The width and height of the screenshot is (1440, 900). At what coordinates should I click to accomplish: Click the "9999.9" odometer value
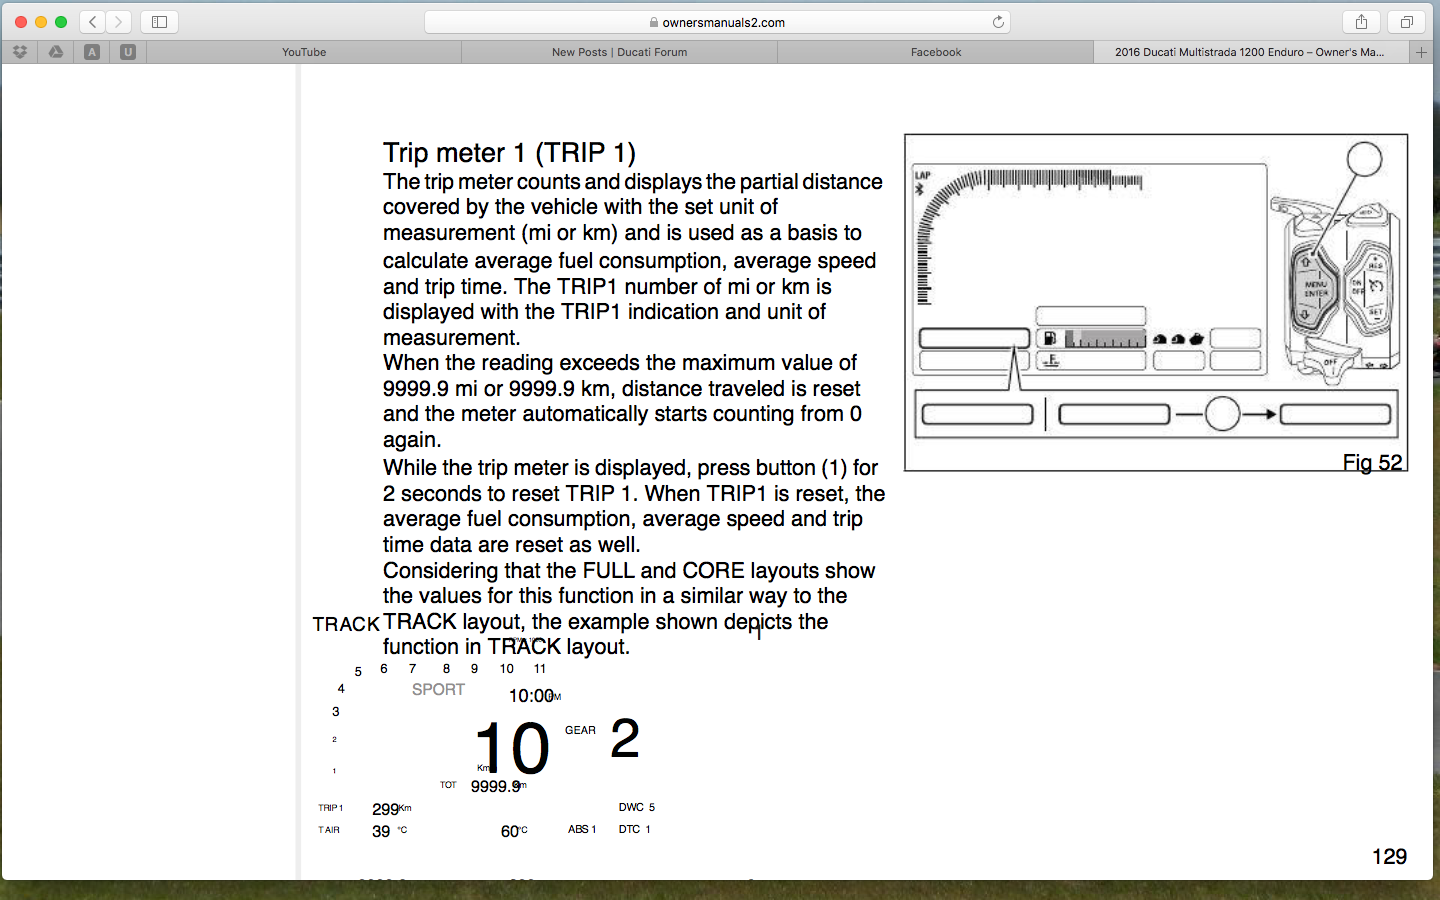(496, 787)
